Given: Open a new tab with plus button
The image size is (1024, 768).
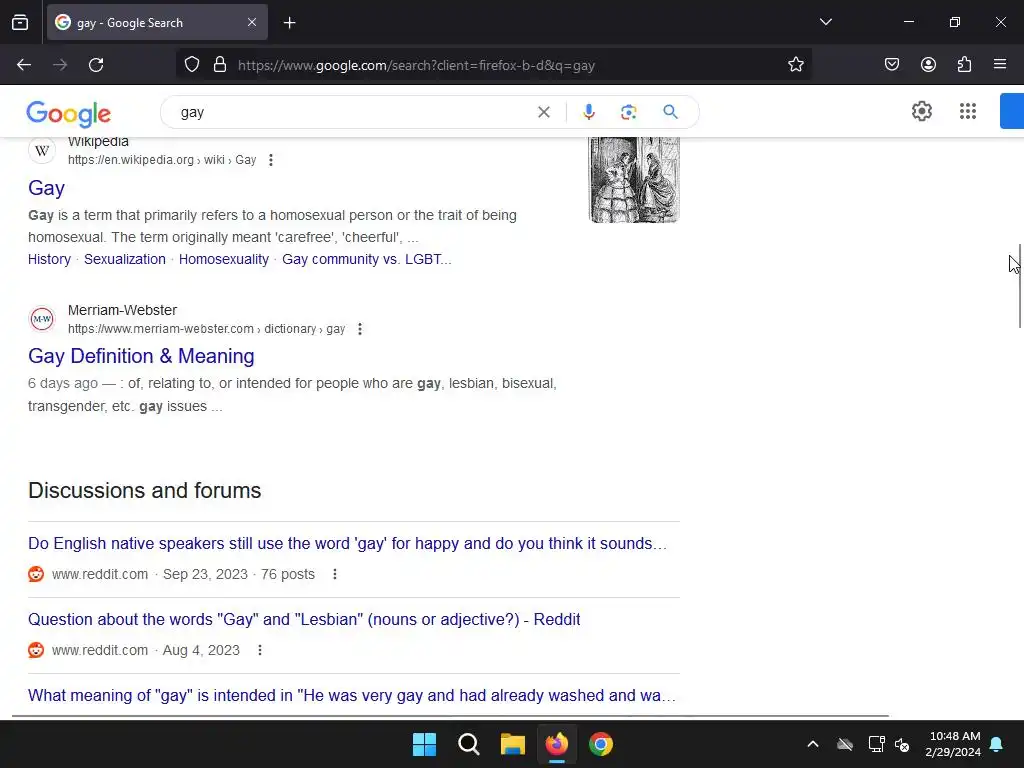Looking at the screenshot, I should click(x=289, y=23).
